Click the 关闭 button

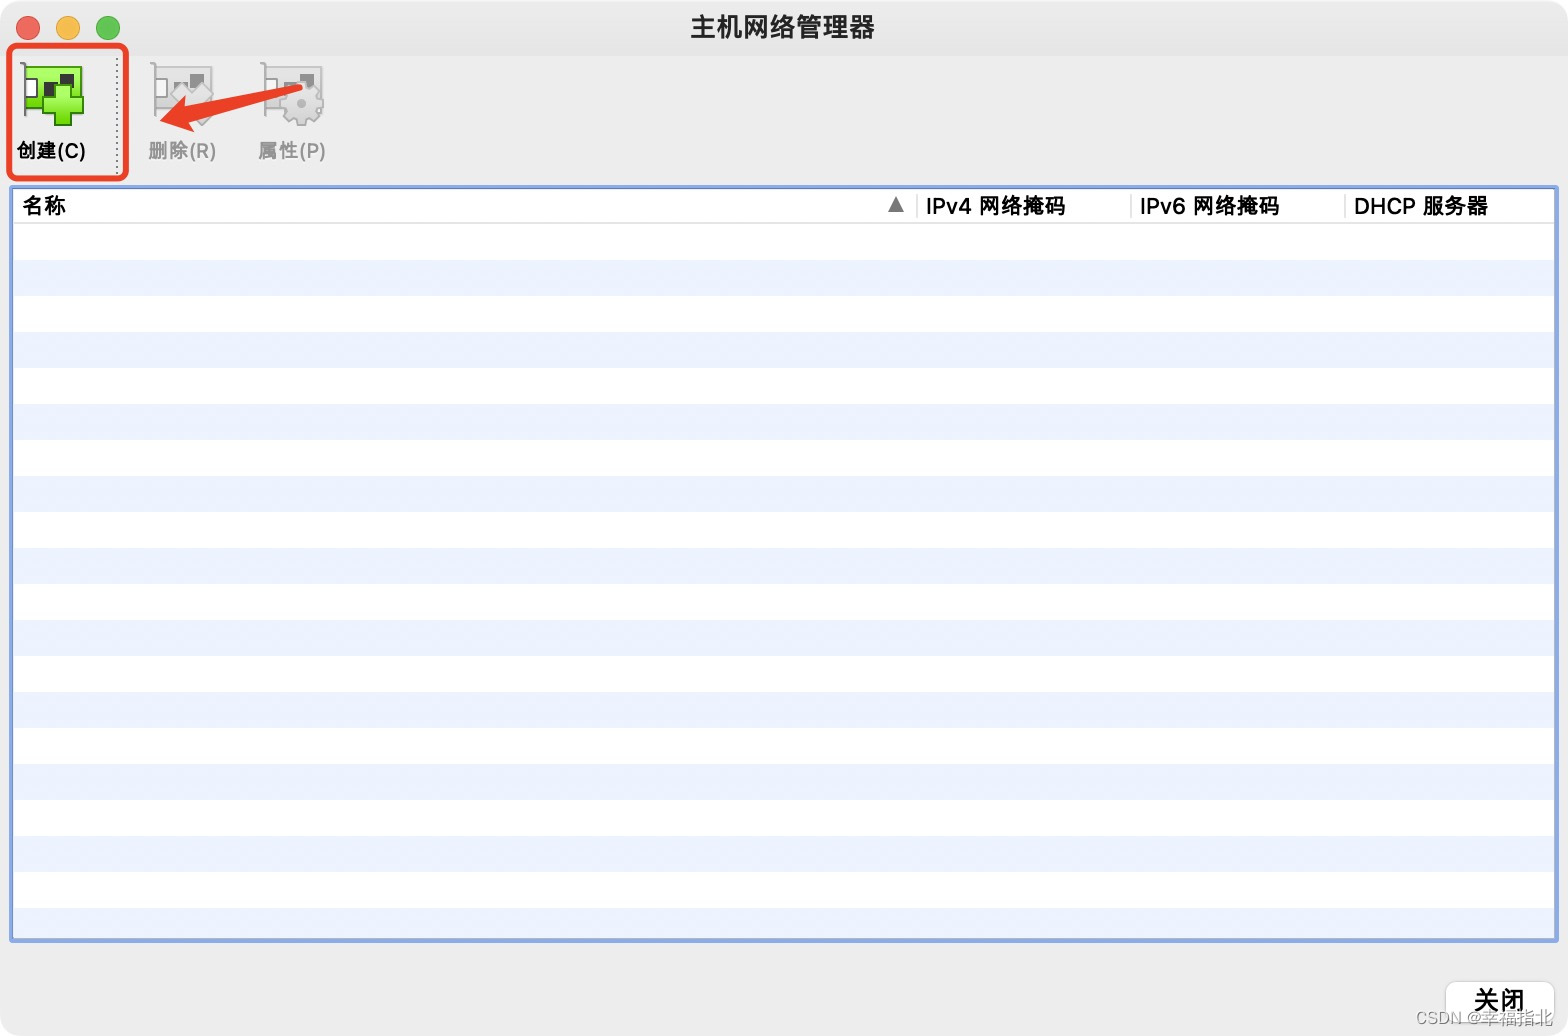pyautogui.click(x=1499, y=1000)
